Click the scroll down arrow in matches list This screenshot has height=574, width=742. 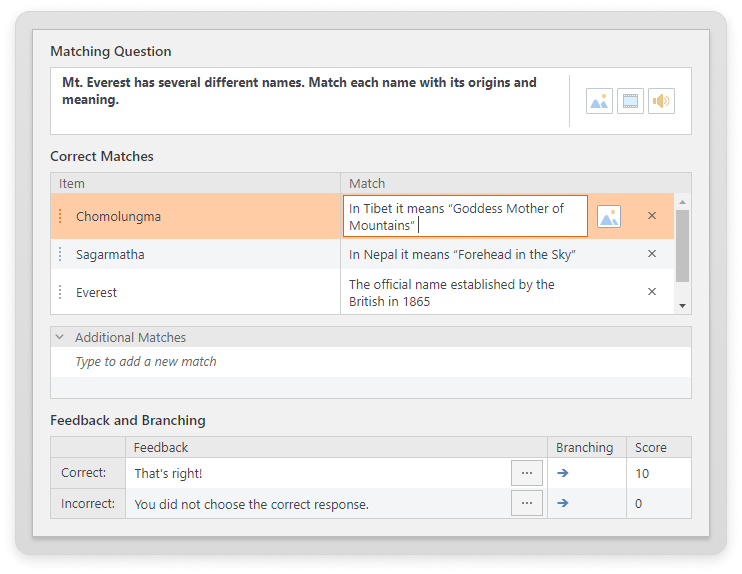click(682, 306)
